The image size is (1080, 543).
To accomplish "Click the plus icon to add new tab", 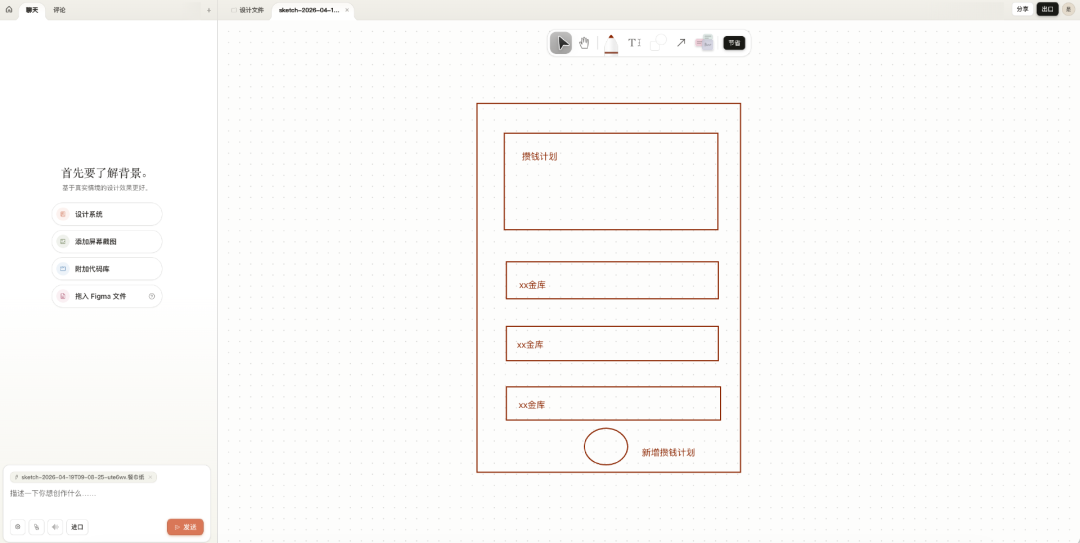I will coord(208,10).
